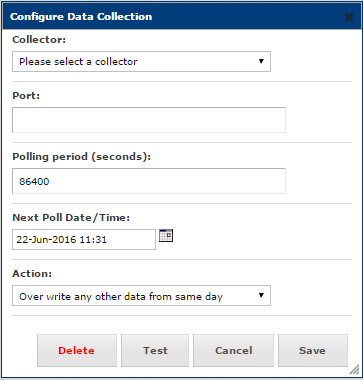Open the Collector dropdown list
The width and height of the screenshot is (363, 380).
141,62
